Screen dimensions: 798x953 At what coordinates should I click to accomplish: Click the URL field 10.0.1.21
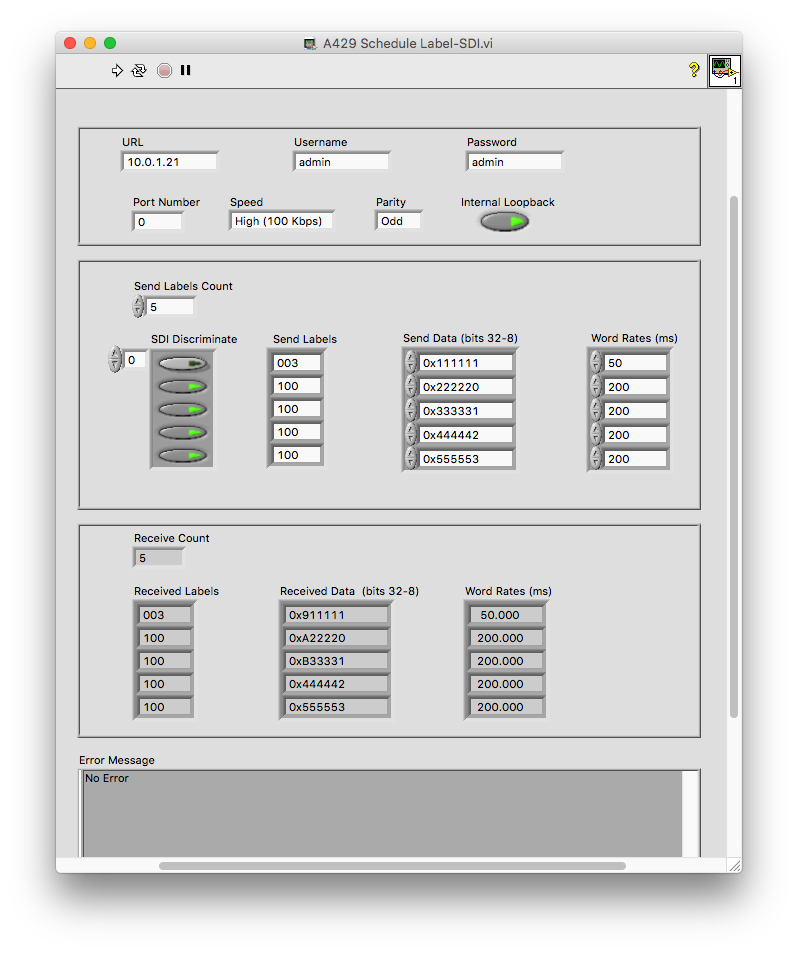[170, 162]
